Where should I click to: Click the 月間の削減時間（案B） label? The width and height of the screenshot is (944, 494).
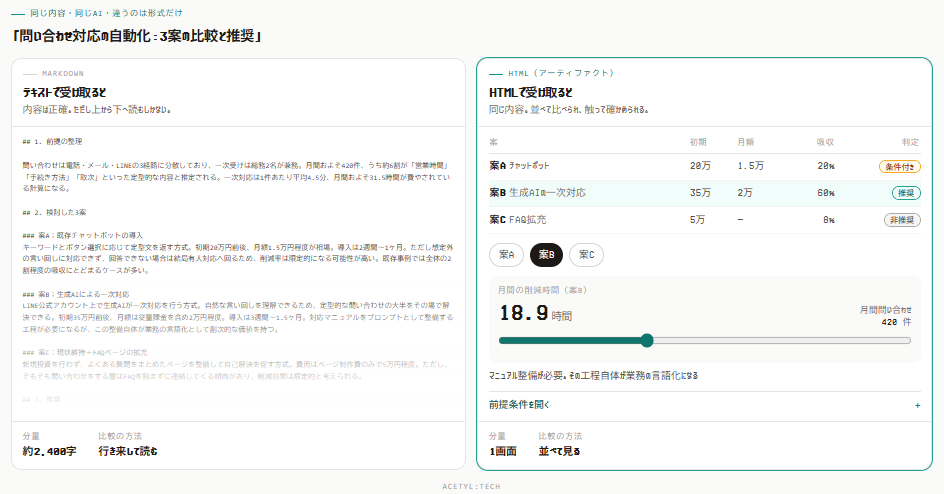tap(542, 290)
